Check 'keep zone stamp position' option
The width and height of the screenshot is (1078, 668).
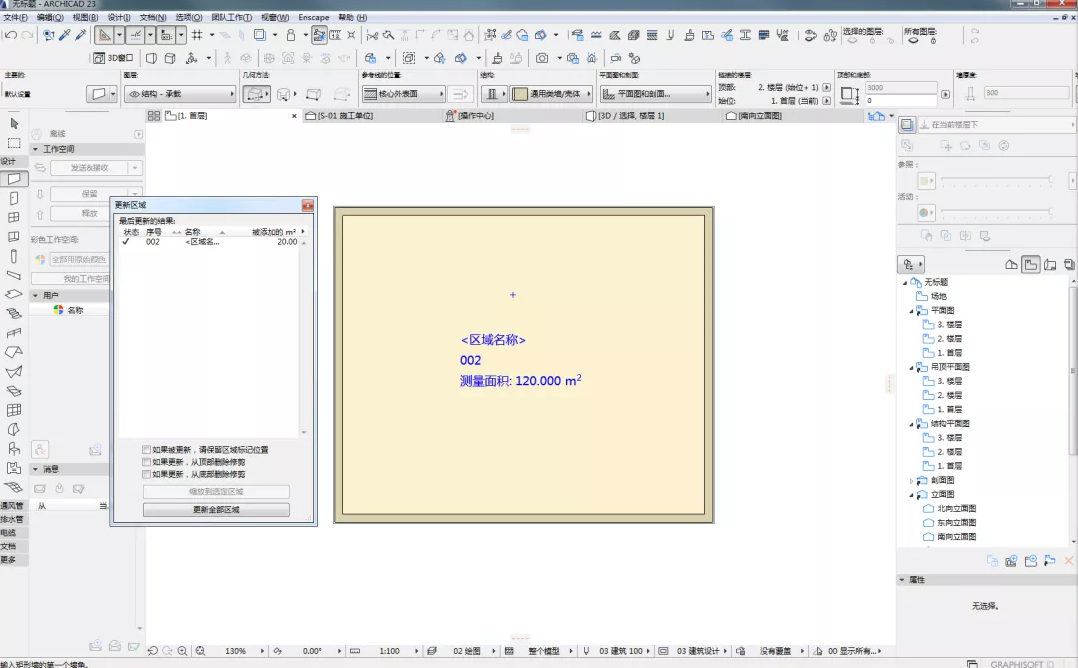tap(146, 449)
